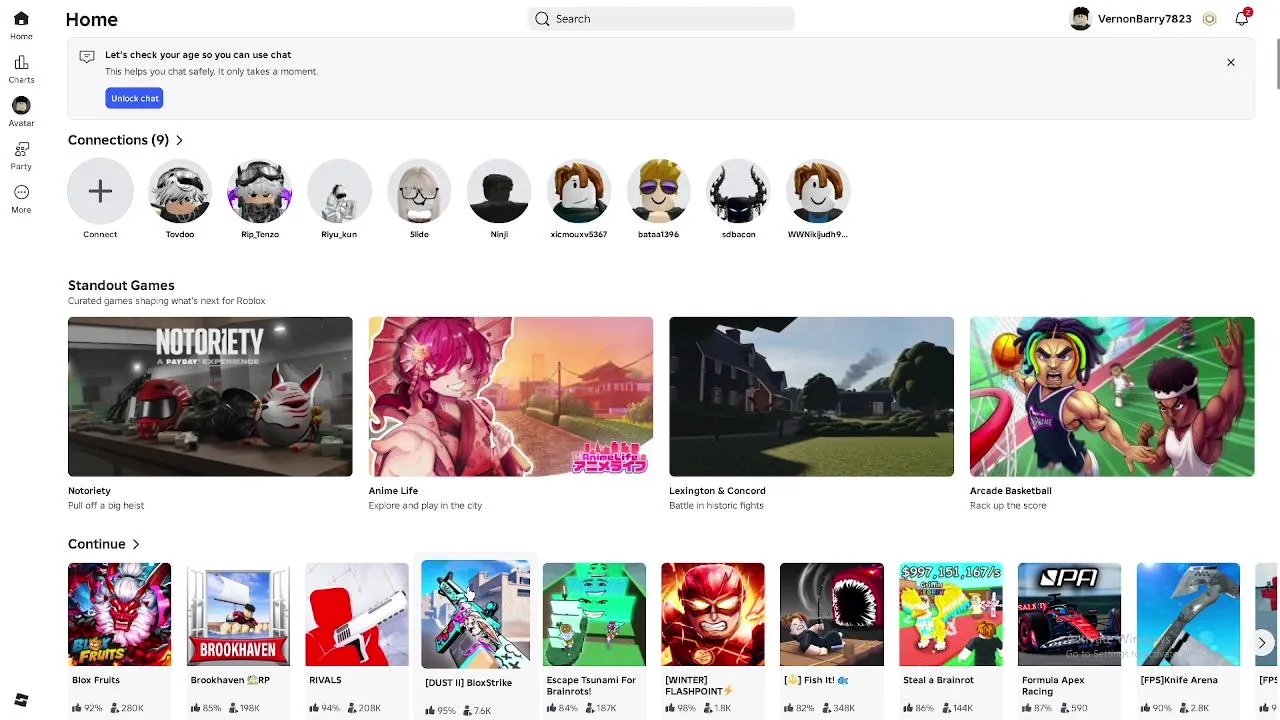Click the Search input field
The width and height of the screenshot is (1280, 720).
[x=661, y=19]
